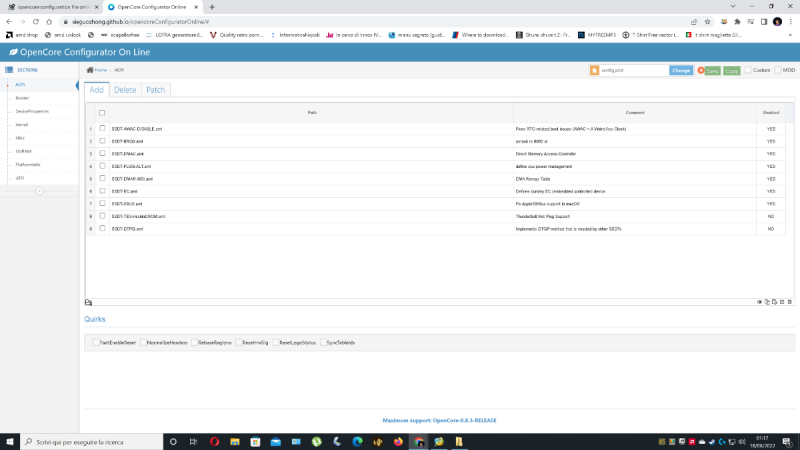
Task: Open the ACPI section in sidebar
Action: [20, 85]
